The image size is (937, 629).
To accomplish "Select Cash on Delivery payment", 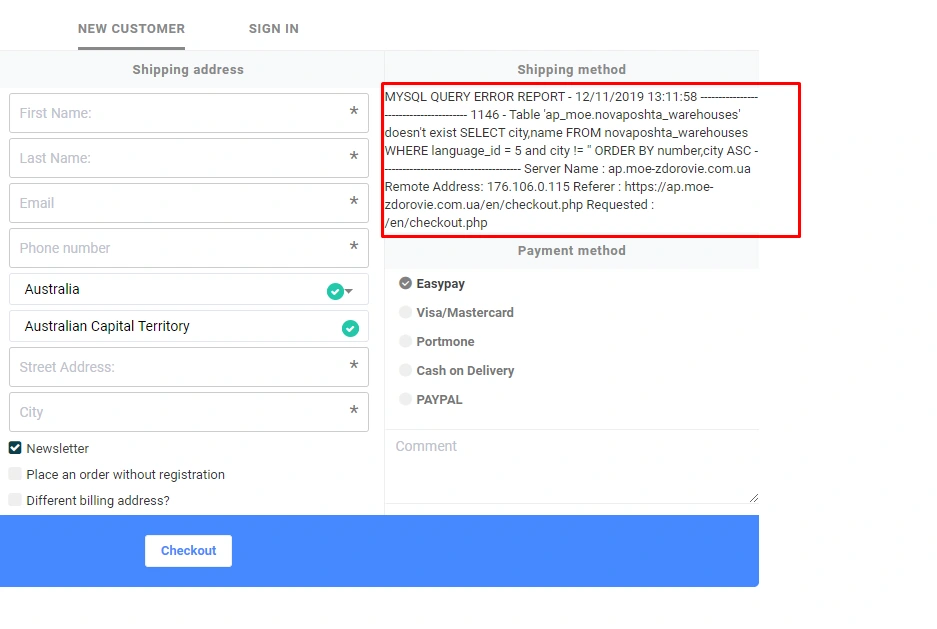I will pyautogui.click(x=406, y=370).
